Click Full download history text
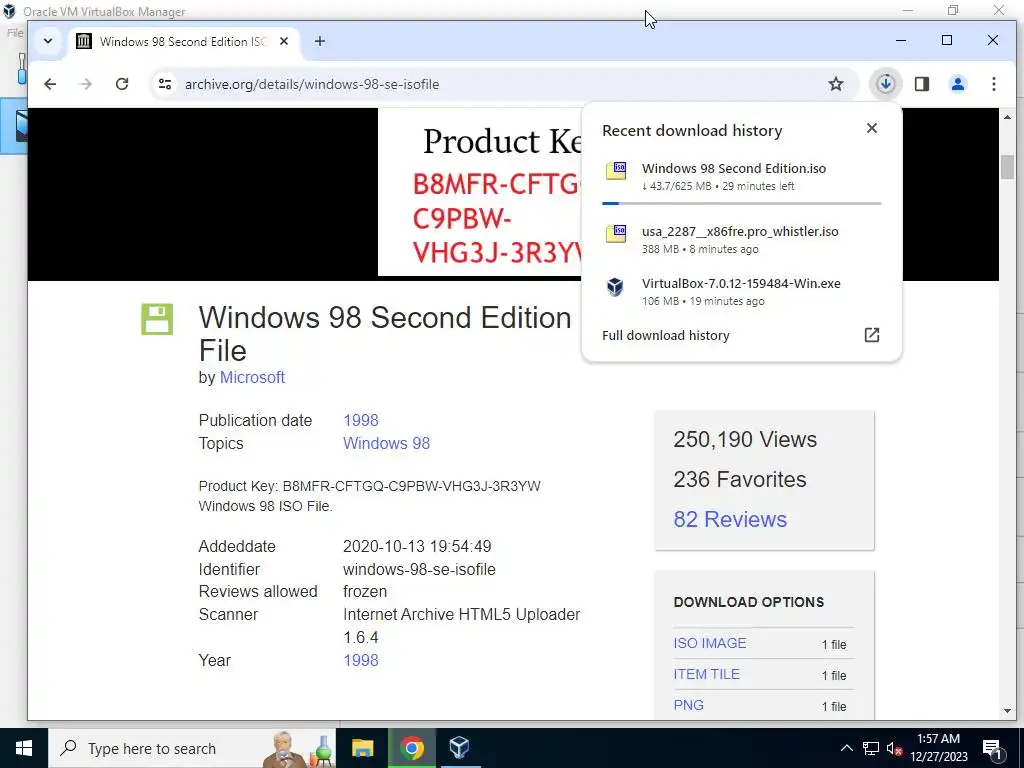Screen dimensions: 1024x768 tap(665, 335)
